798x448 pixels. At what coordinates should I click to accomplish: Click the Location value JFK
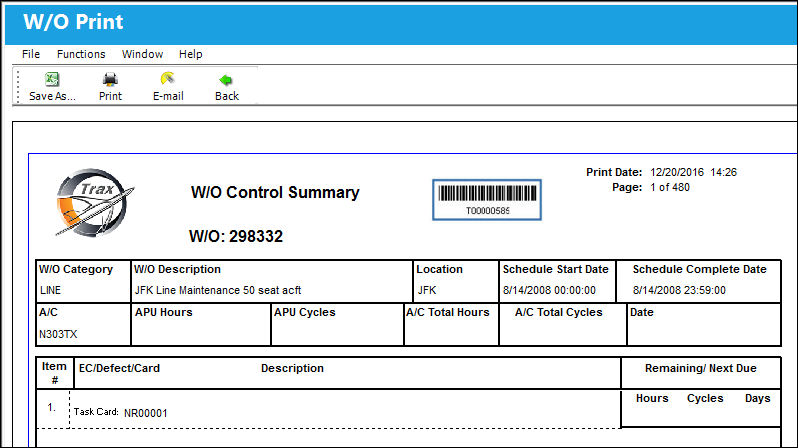(x=427, y=290)
